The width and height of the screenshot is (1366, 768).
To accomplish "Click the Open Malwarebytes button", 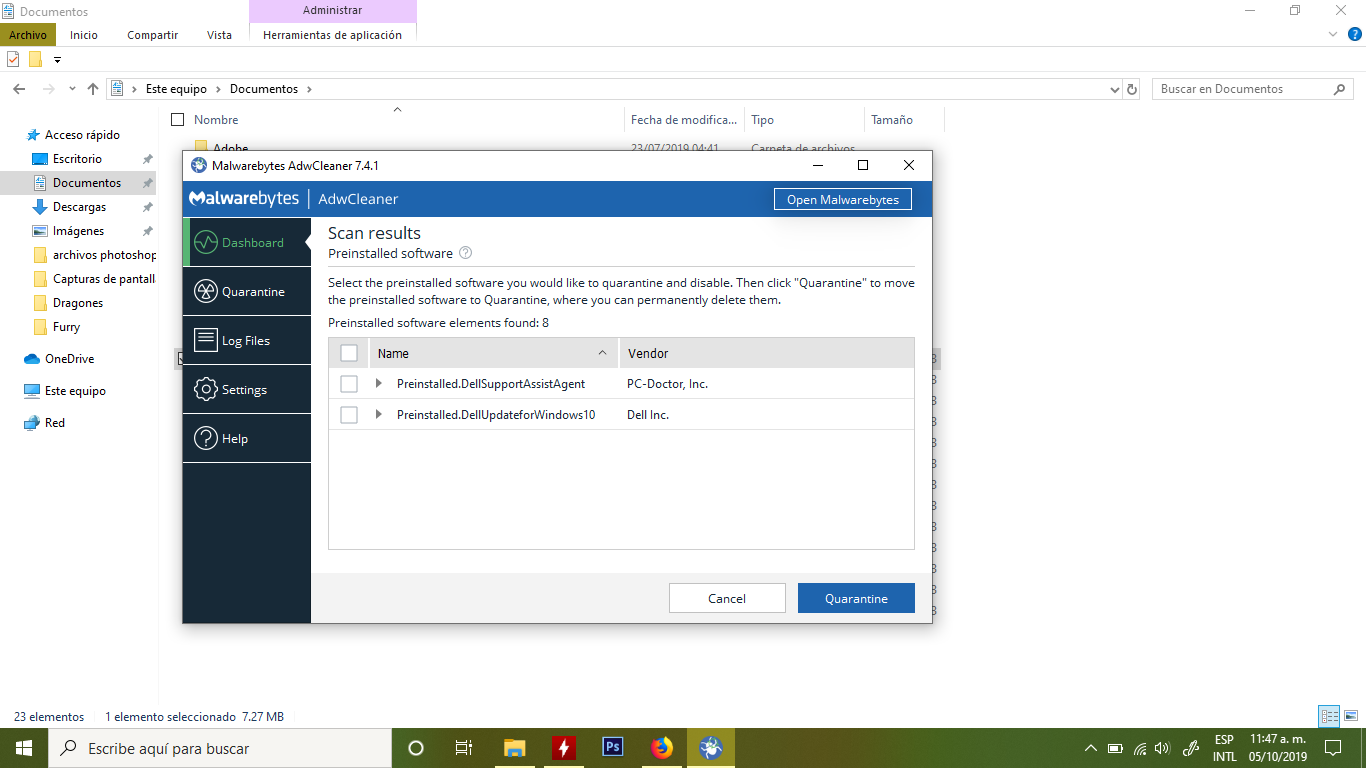I will coord(843,199).
